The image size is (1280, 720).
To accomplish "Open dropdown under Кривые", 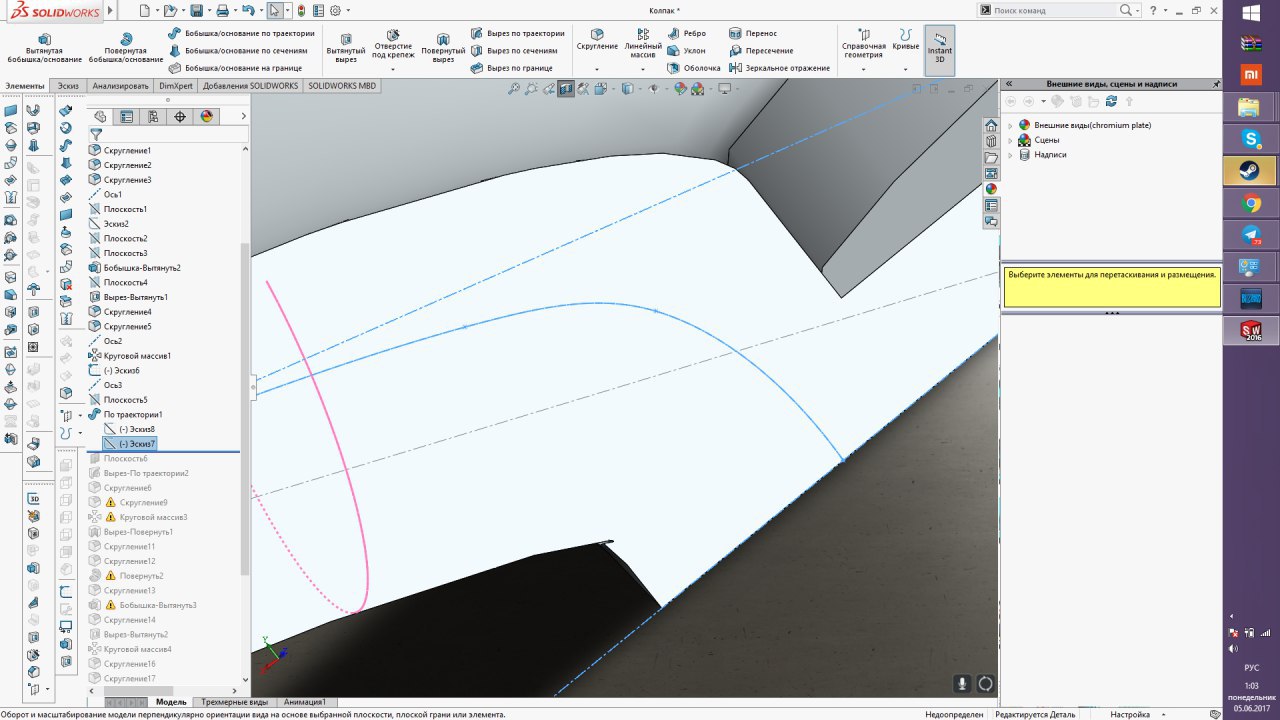I will (x=906, y=69).
